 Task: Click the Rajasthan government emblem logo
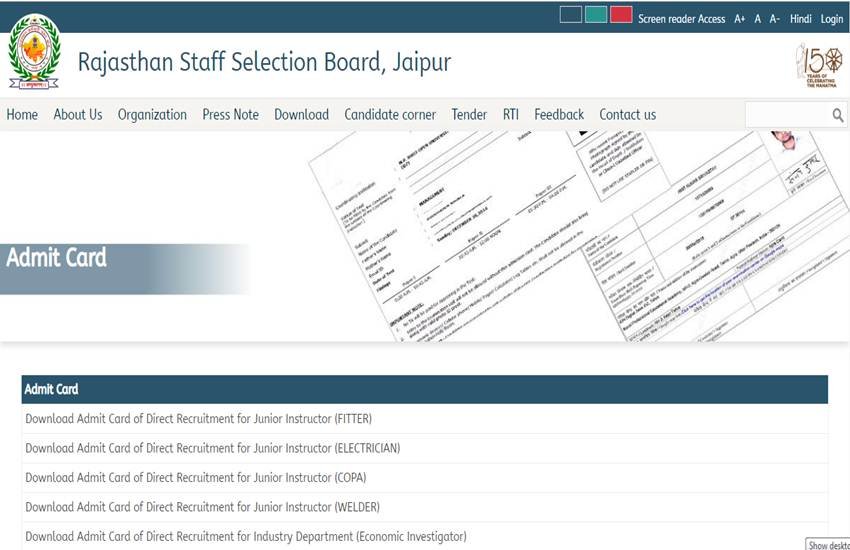[34, 51]
